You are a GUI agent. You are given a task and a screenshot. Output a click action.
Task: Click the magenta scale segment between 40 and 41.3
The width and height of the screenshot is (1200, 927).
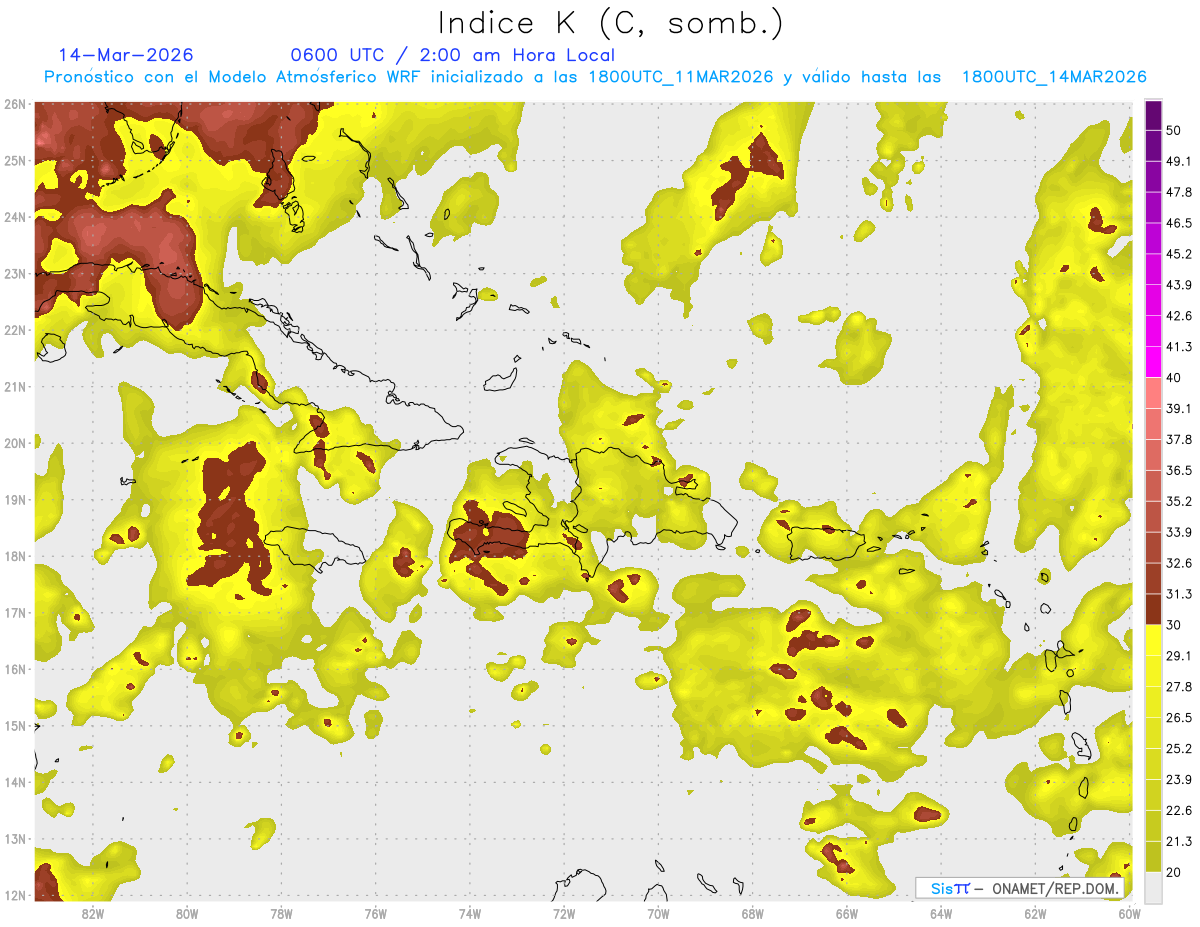click(x=1153, y=362)
